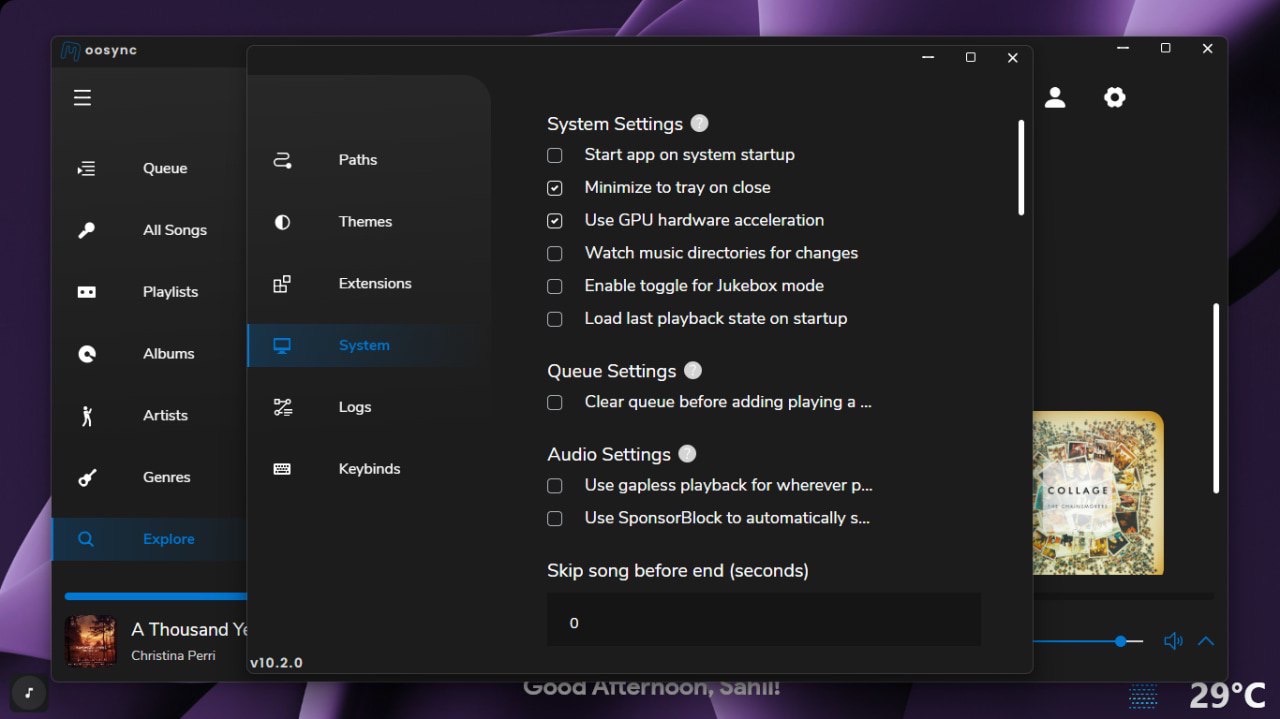Click the help icon next to Audio Settings

[687, 453]
